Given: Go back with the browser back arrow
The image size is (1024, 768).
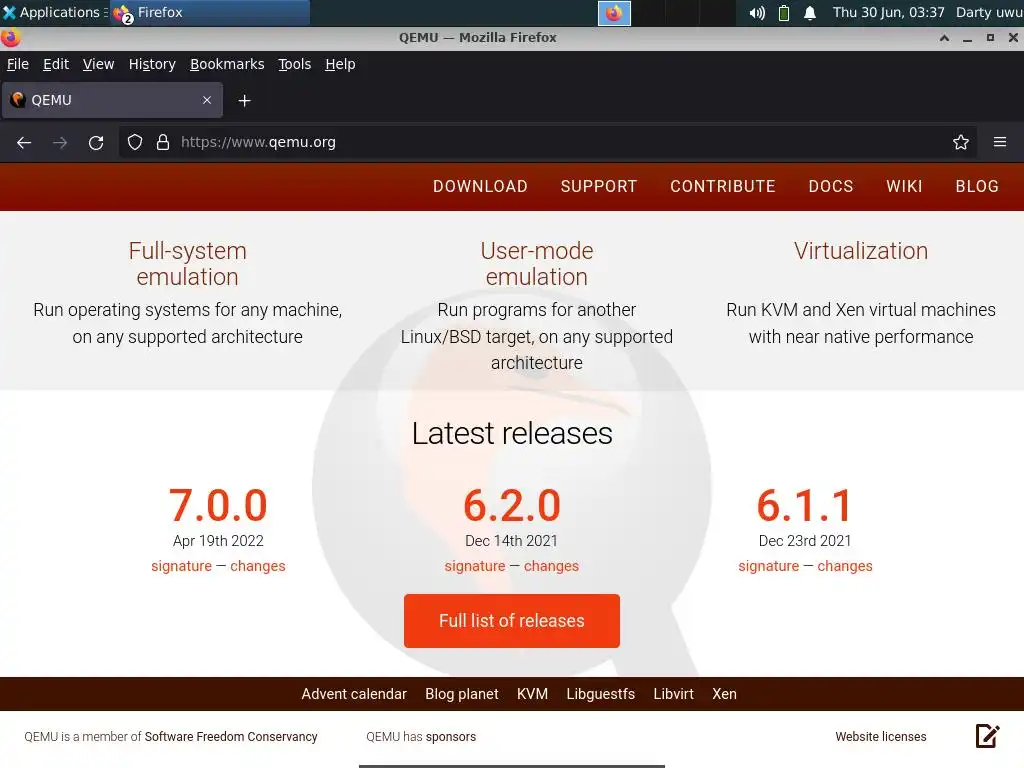Looking at the screenshot, I should [24, 142].
